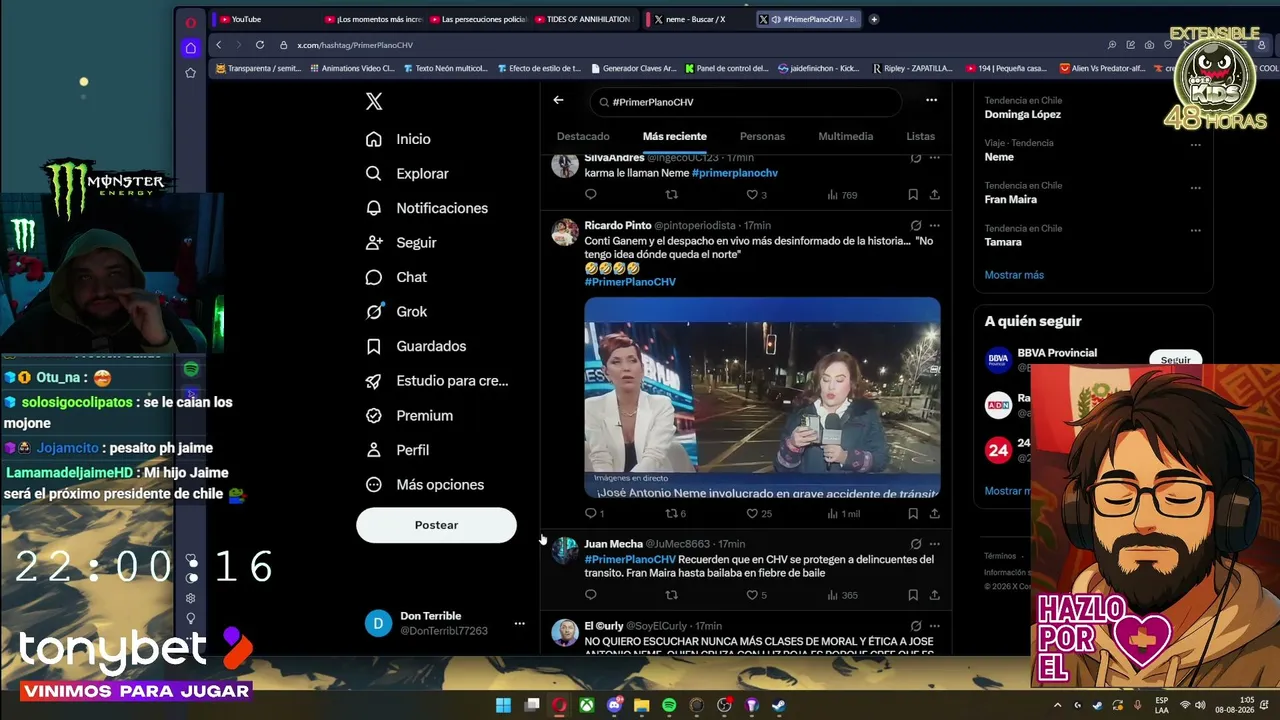Open Grok from the X sidebar

click(x=396, y=311)
